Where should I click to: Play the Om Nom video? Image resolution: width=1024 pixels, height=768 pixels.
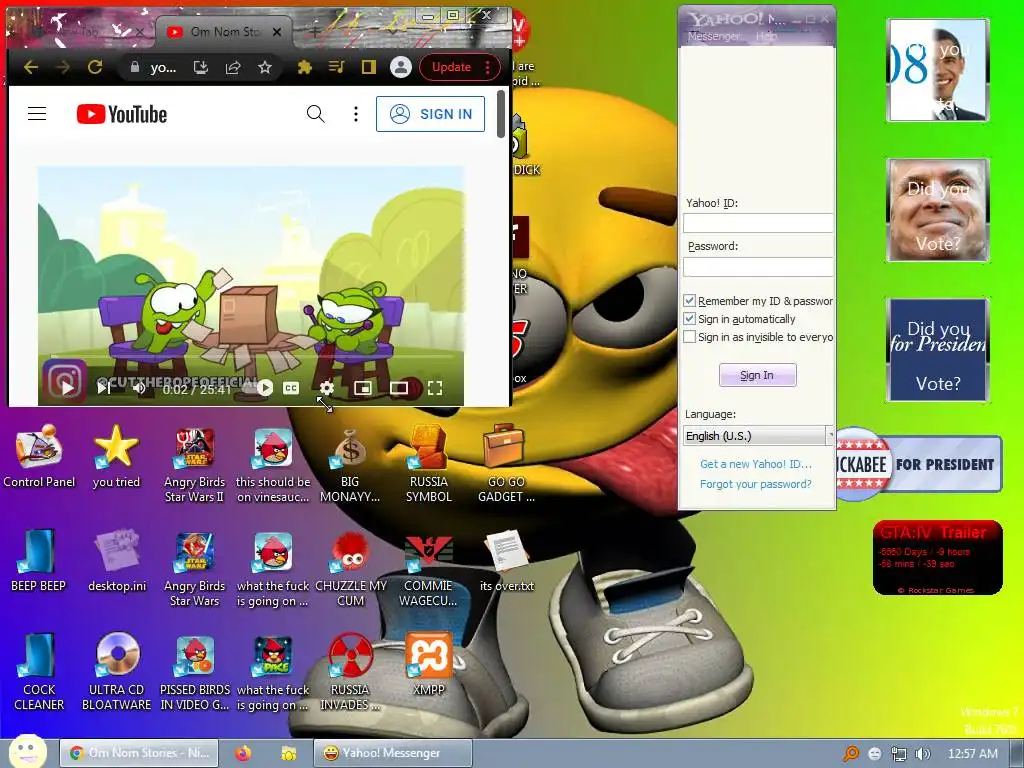[x=67, y=388]
